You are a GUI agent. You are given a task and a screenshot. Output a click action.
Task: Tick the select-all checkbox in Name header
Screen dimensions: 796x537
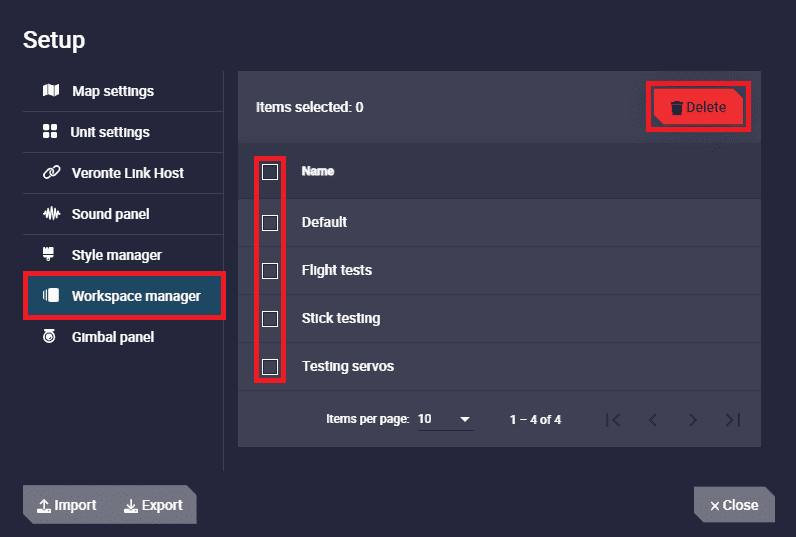[270, 172]
